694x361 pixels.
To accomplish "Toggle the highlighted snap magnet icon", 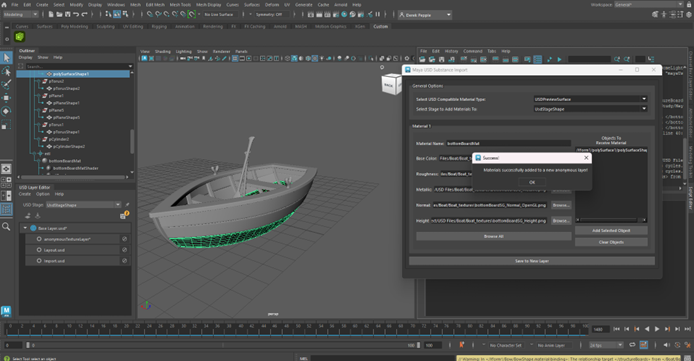I will [x=191, y=15].
